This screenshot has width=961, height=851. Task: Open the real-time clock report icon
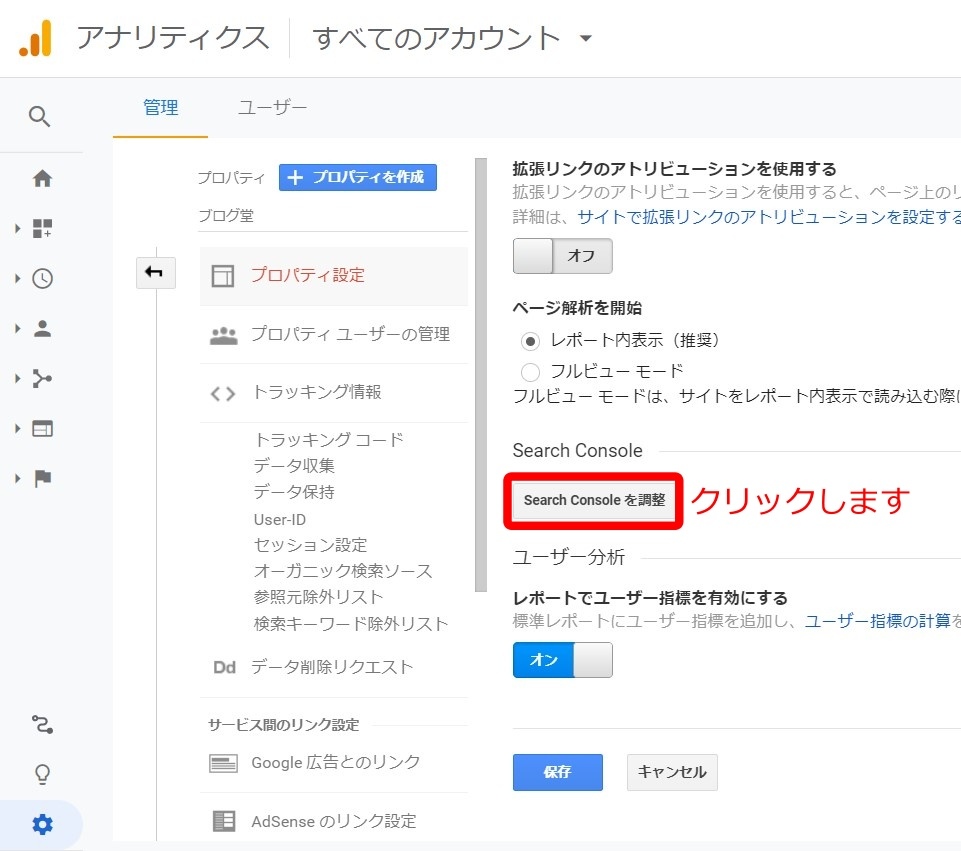pyautogui.click(x=41, y=278)
